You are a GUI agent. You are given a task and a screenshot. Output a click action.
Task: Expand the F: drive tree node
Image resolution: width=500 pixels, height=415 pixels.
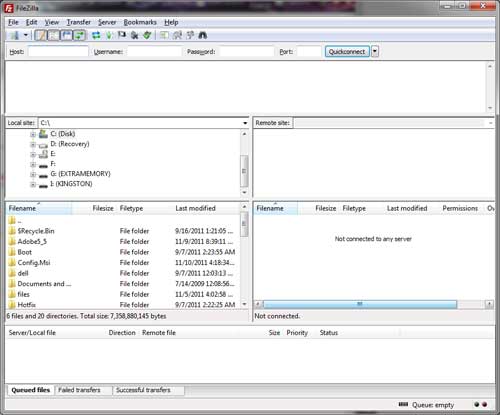[33, 164]
